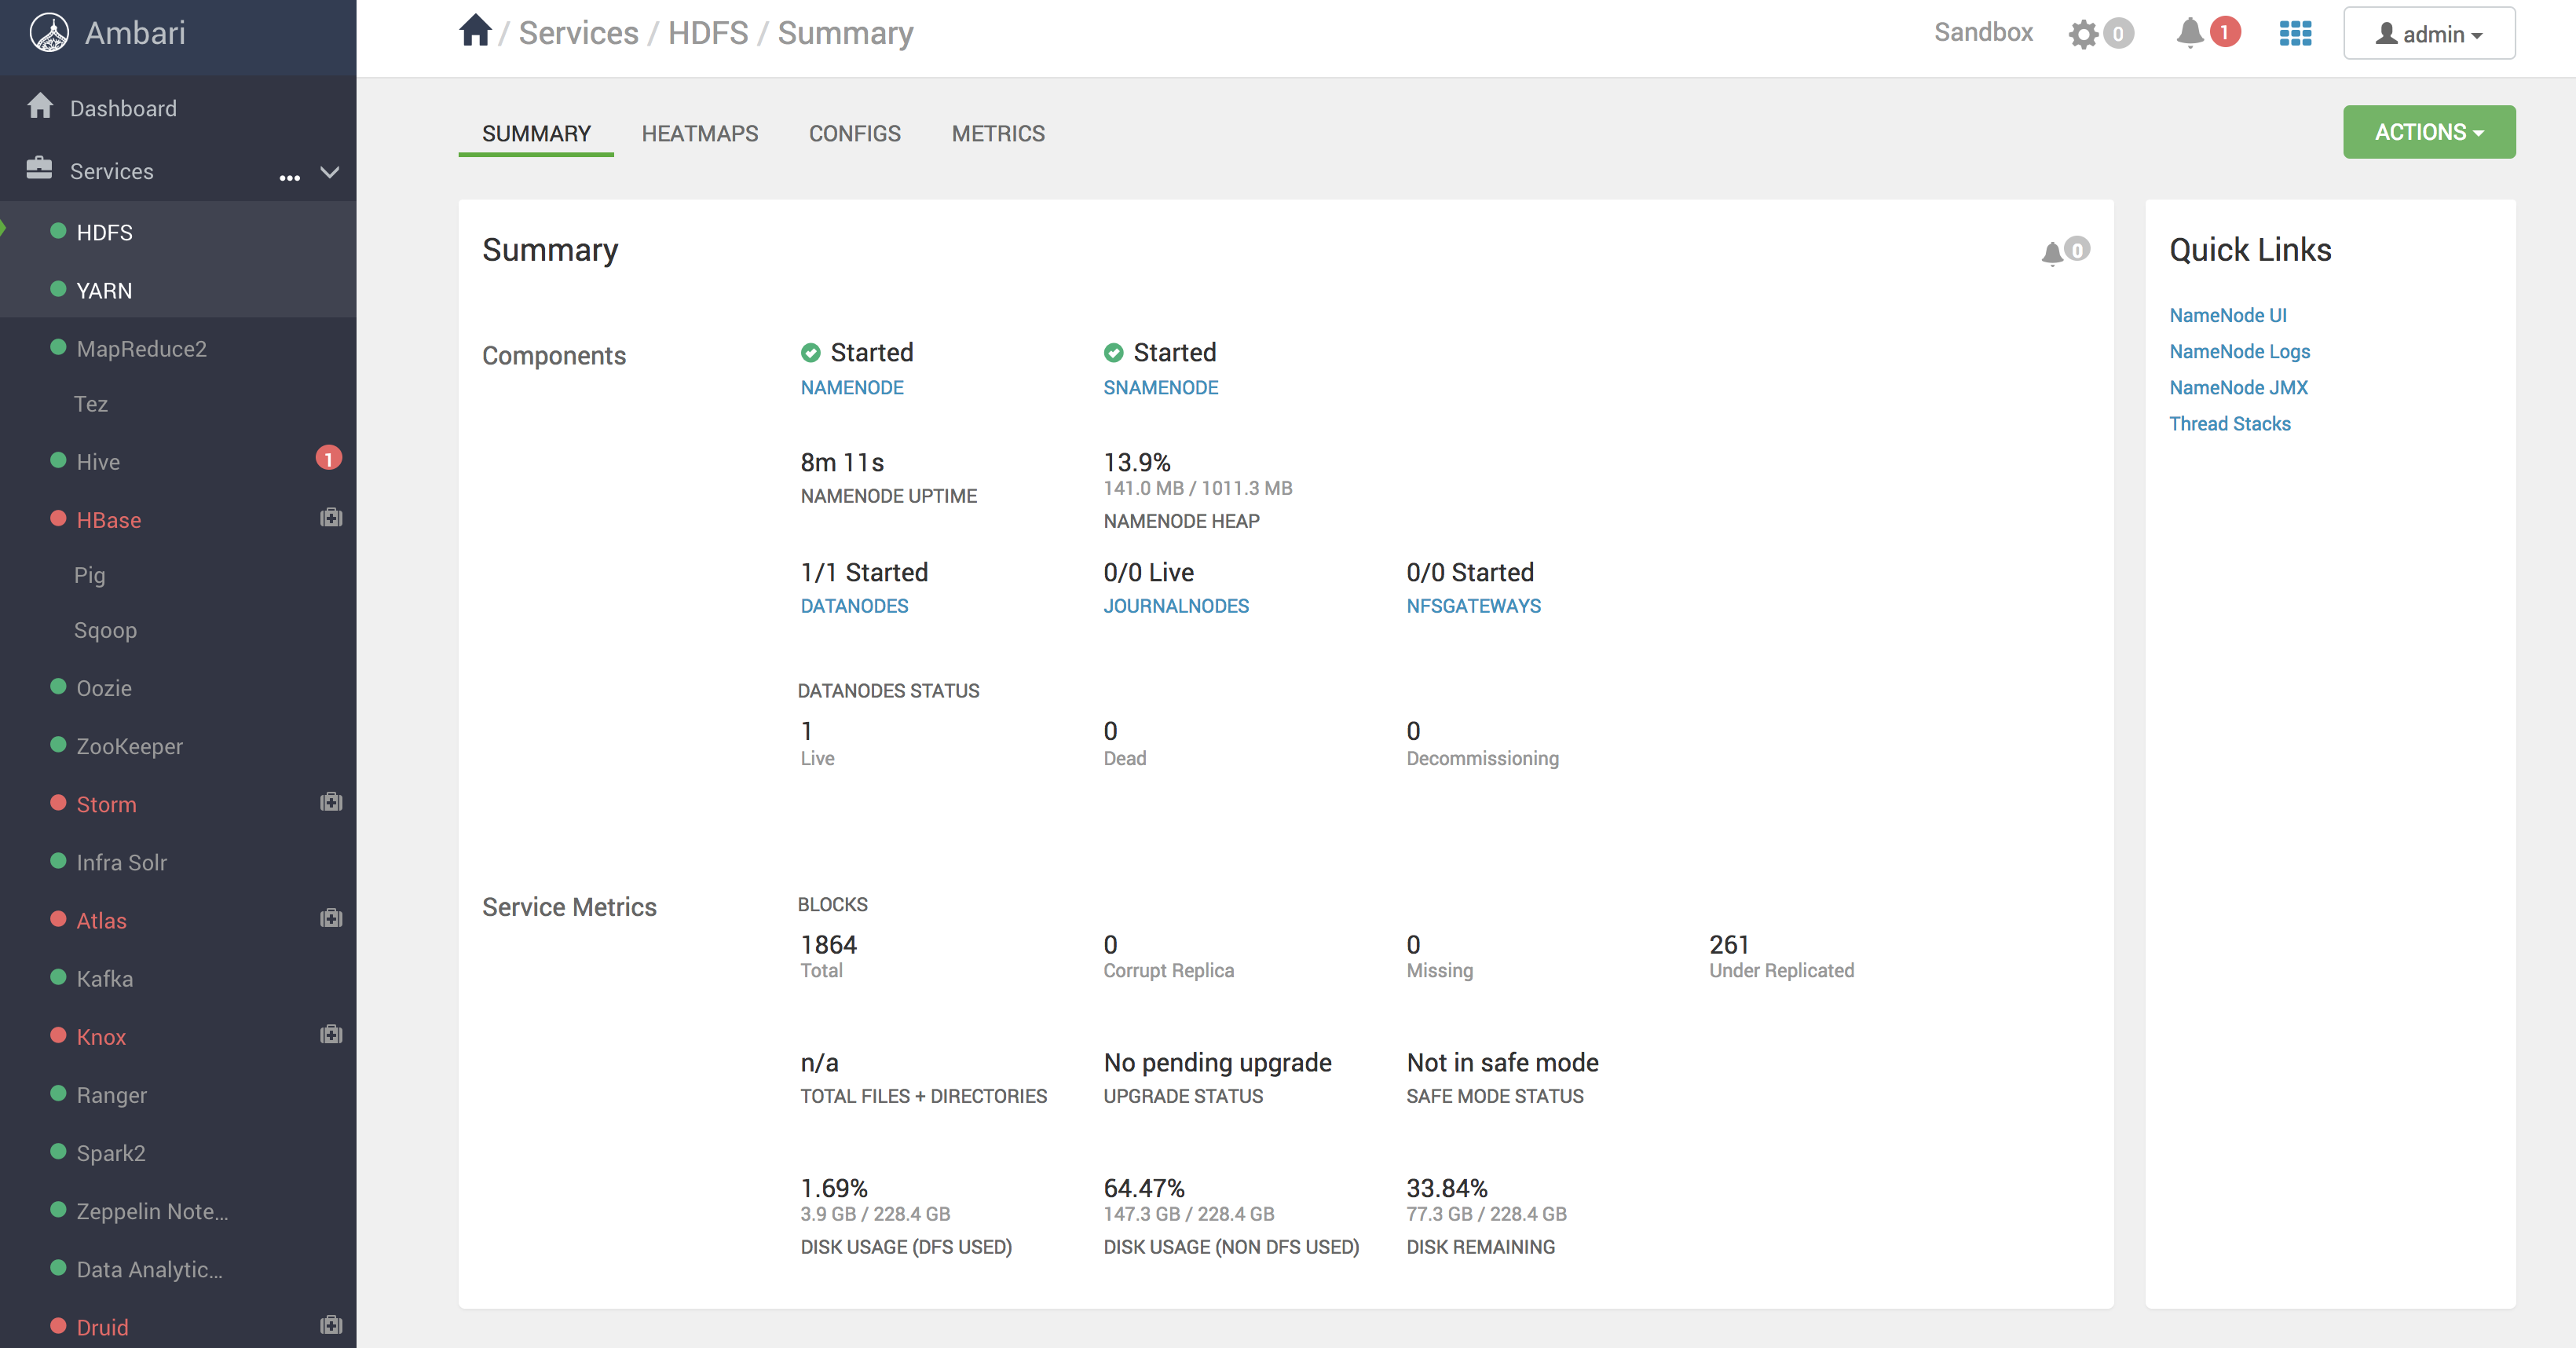This screenshot has width=2576, height=1348.
Task: Select YARN service in sidebar
Action: click(x=104, y=291)
